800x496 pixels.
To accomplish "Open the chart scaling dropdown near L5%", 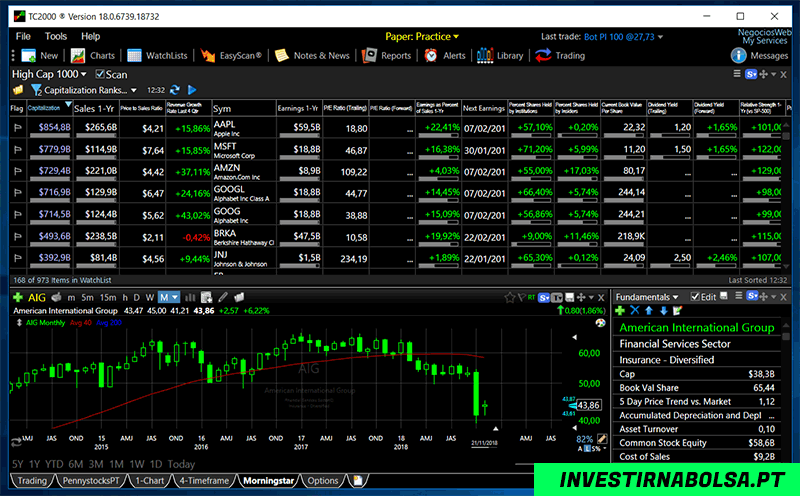I will (x=605, y=449).
